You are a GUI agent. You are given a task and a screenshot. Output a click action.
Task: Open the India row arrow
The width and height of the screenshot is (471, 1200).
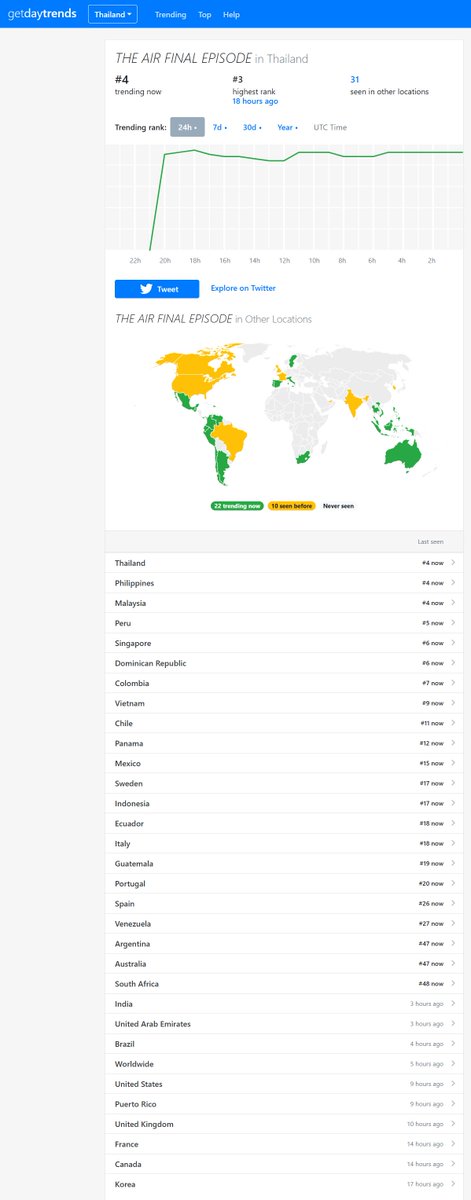pos(453,1003)
